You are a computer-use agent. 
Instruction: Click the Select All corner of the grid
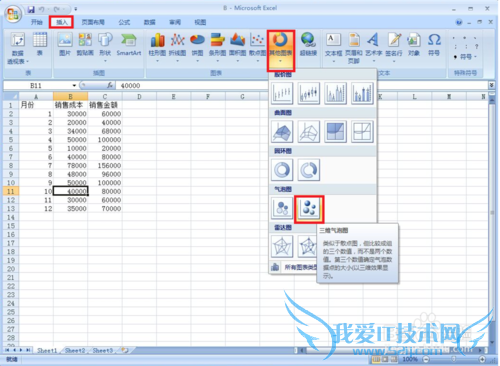tap(11, 97)
